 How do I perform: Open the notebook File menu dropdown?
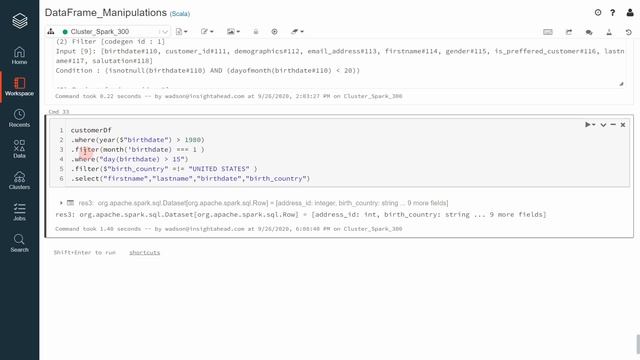coord(181,31)
